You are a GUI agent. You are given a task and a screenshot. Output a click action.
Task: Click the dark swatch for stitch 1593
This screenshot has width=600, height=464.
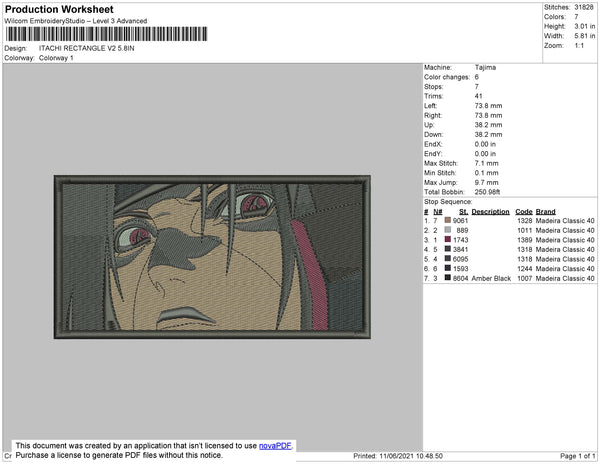click(x=448, y=268)
